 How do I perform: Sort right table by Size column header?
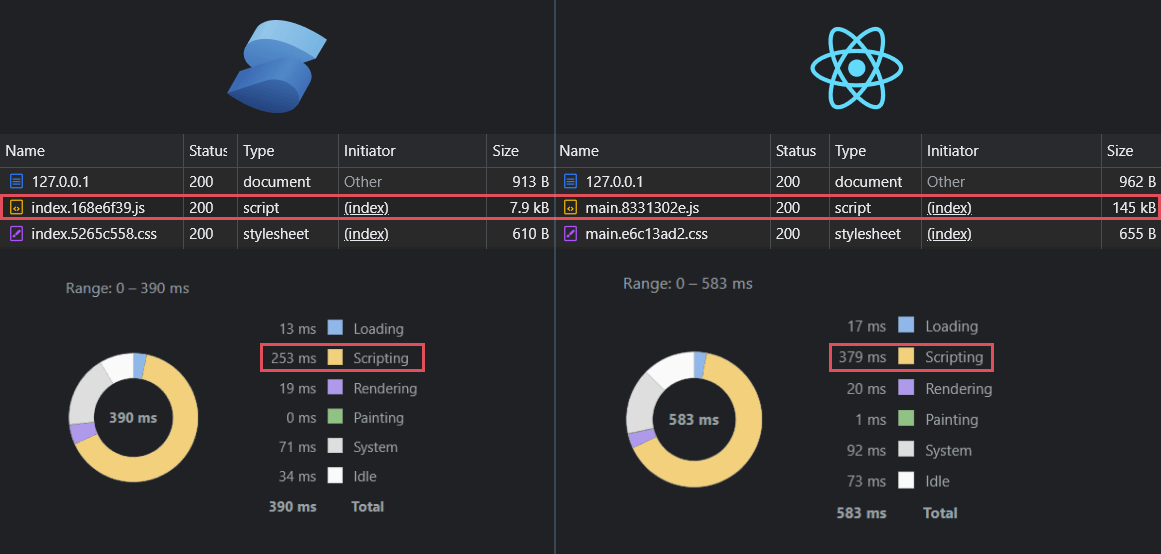pos(1119,151)
